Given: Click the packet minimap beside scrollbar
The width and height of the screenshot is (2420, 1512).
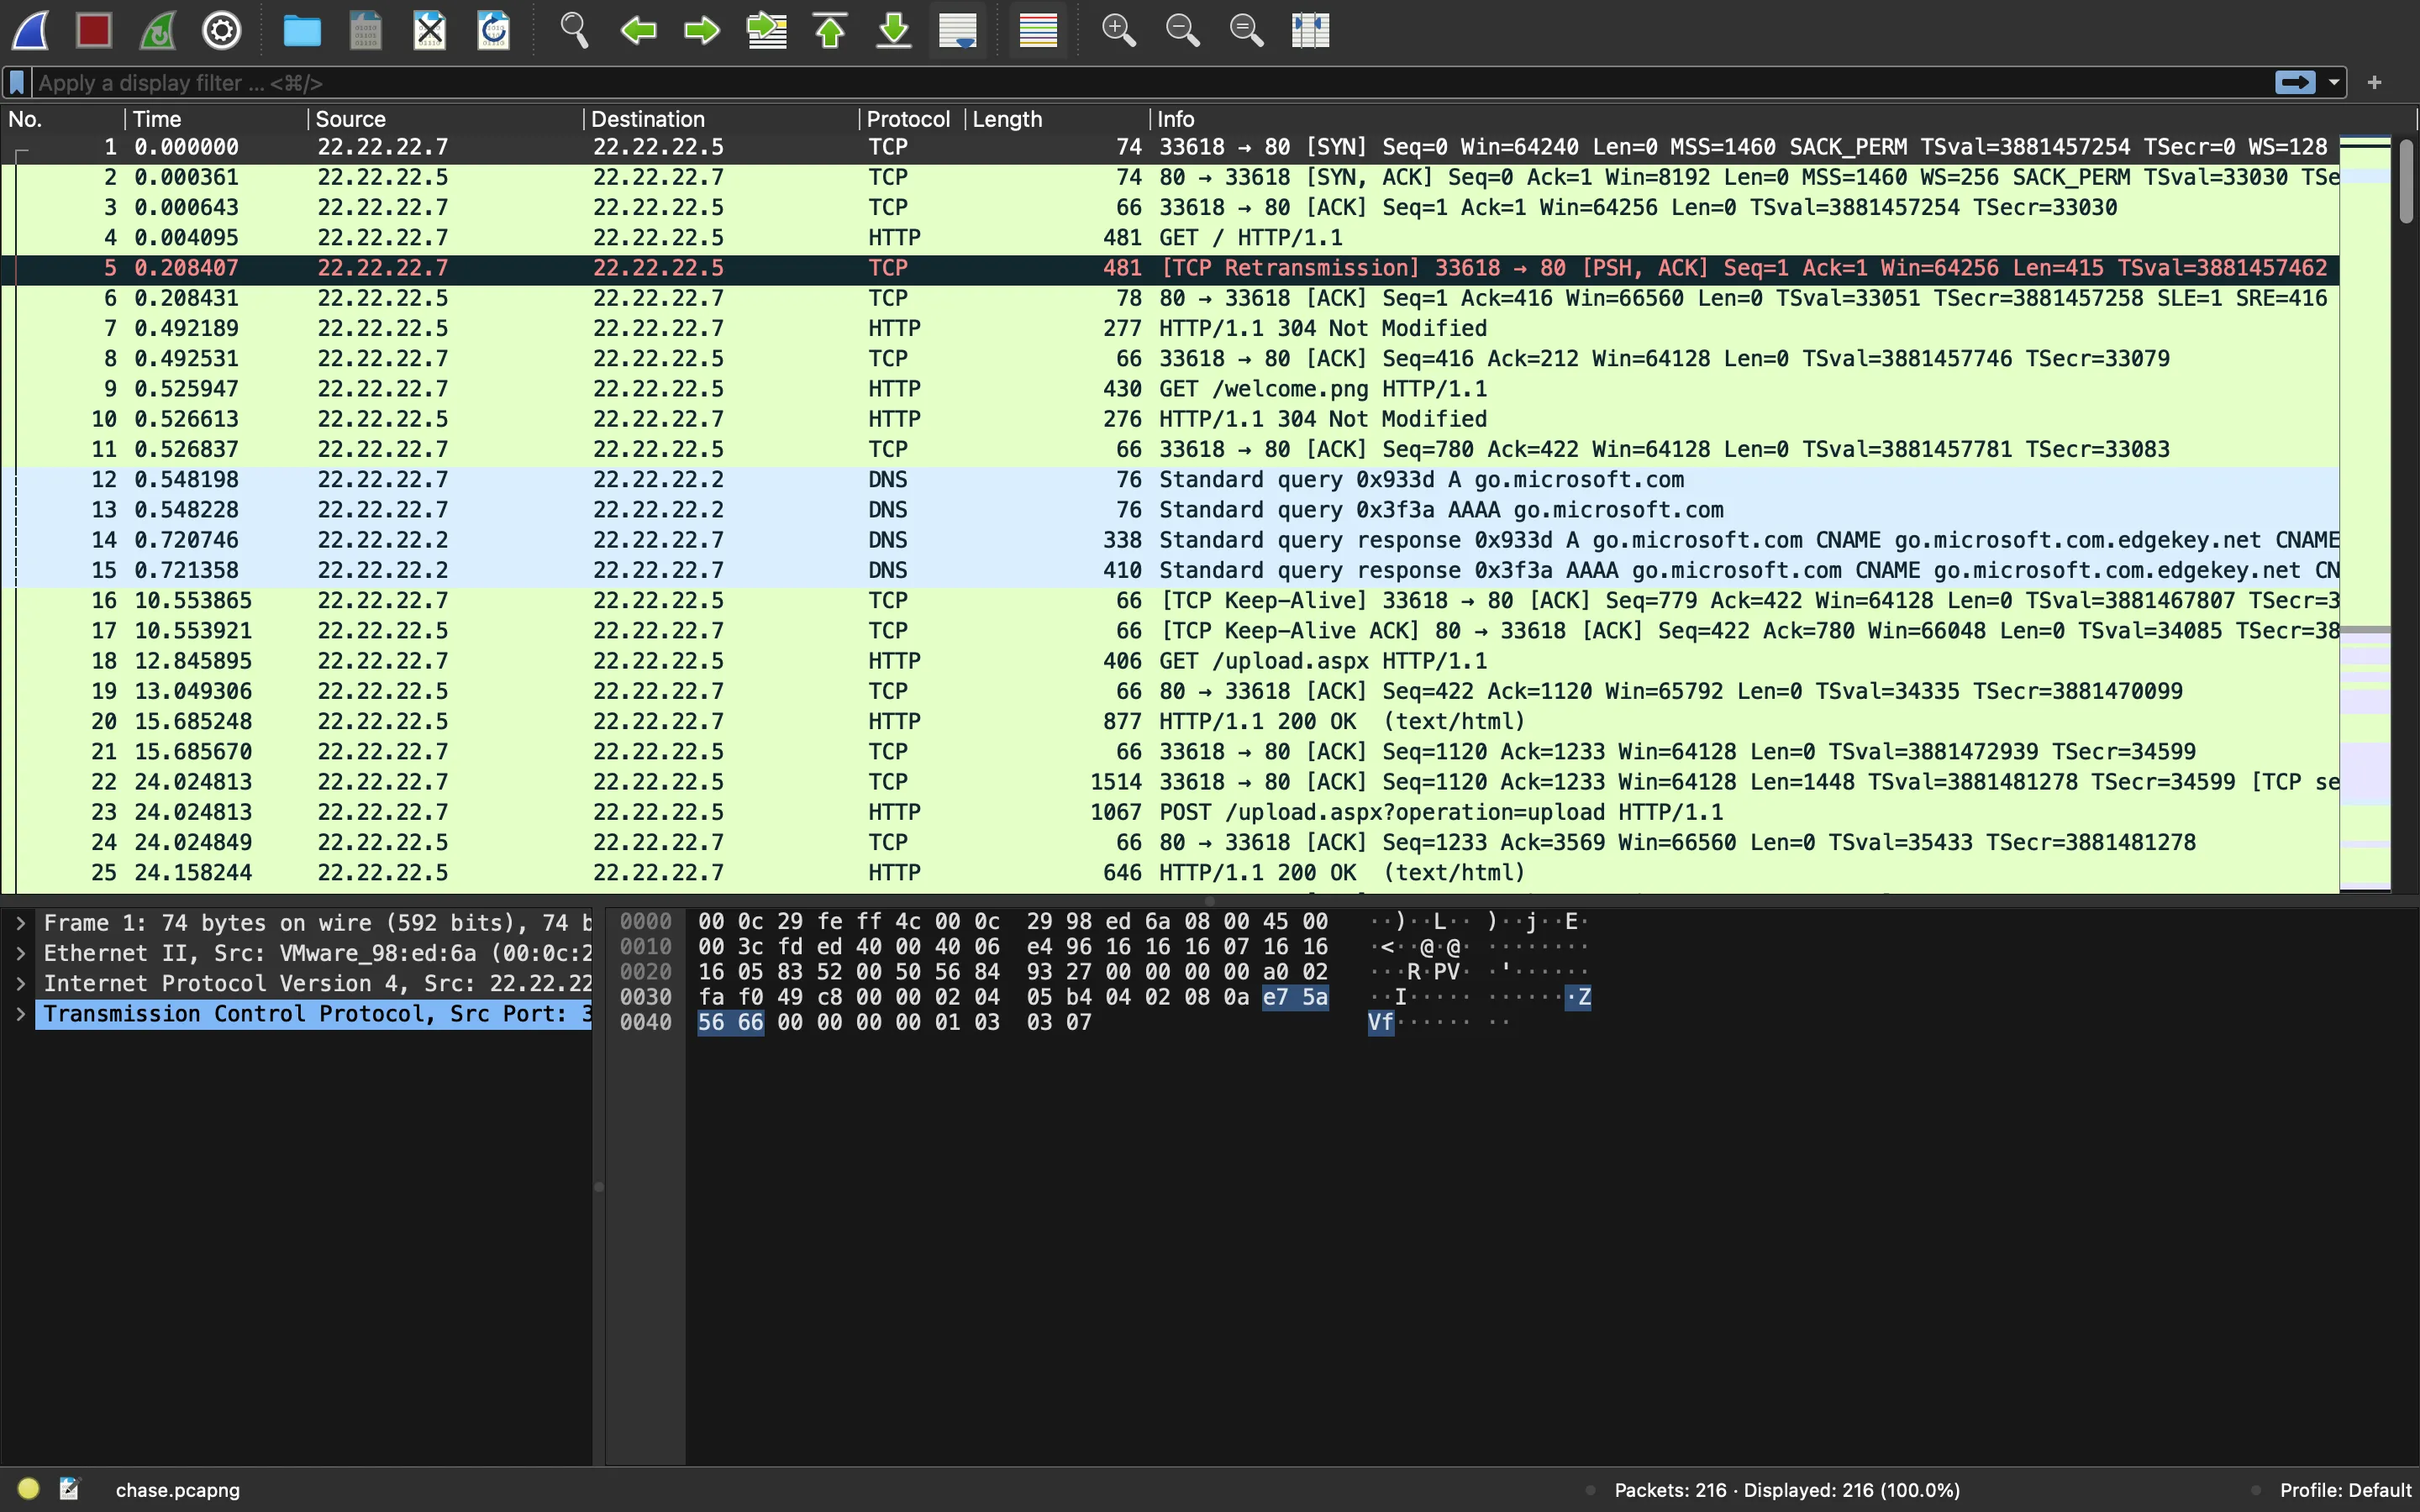Looking at the screenshot, I should click(2365, 512).
